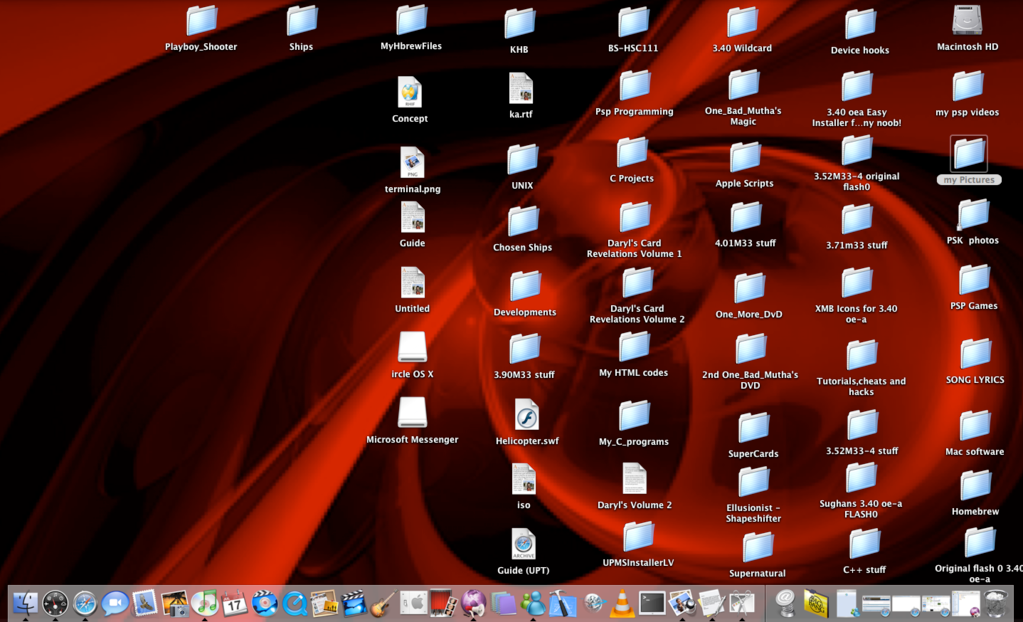The height and width of the screenshot is (622, 1023).
Task: Click the Microsoft Messenger disk icon
Action: (x=412, y=412)
